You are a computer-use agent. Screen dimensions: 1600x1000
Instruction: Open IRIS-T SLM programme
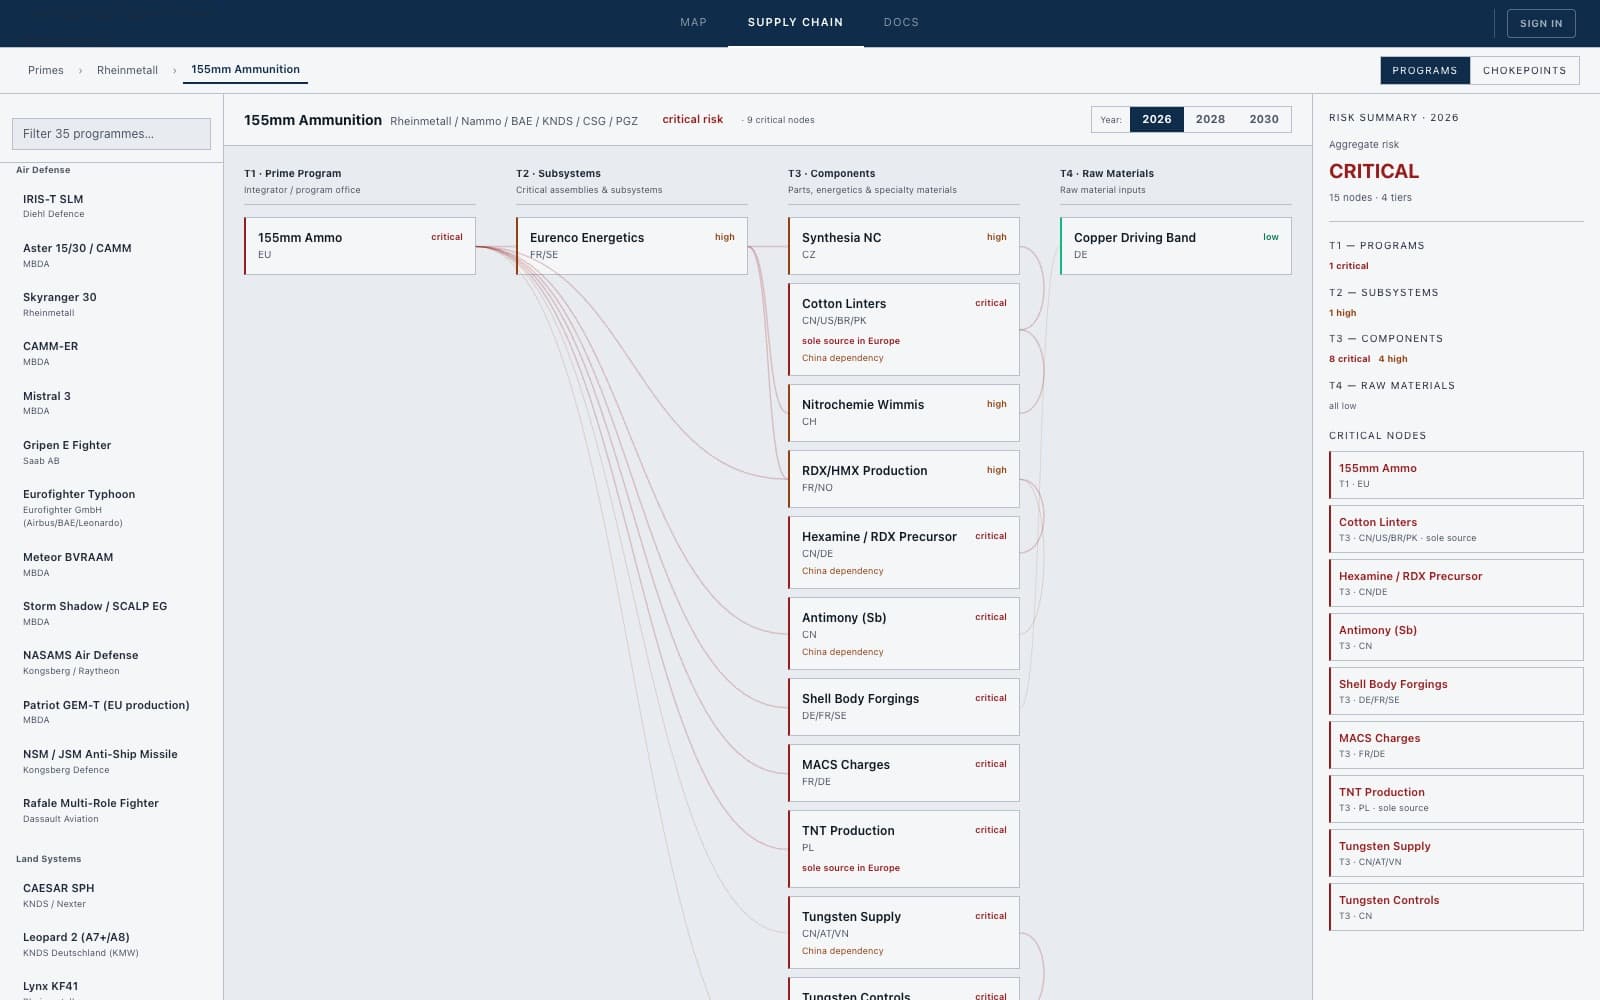pyautogui.click(x=111, y=206)
